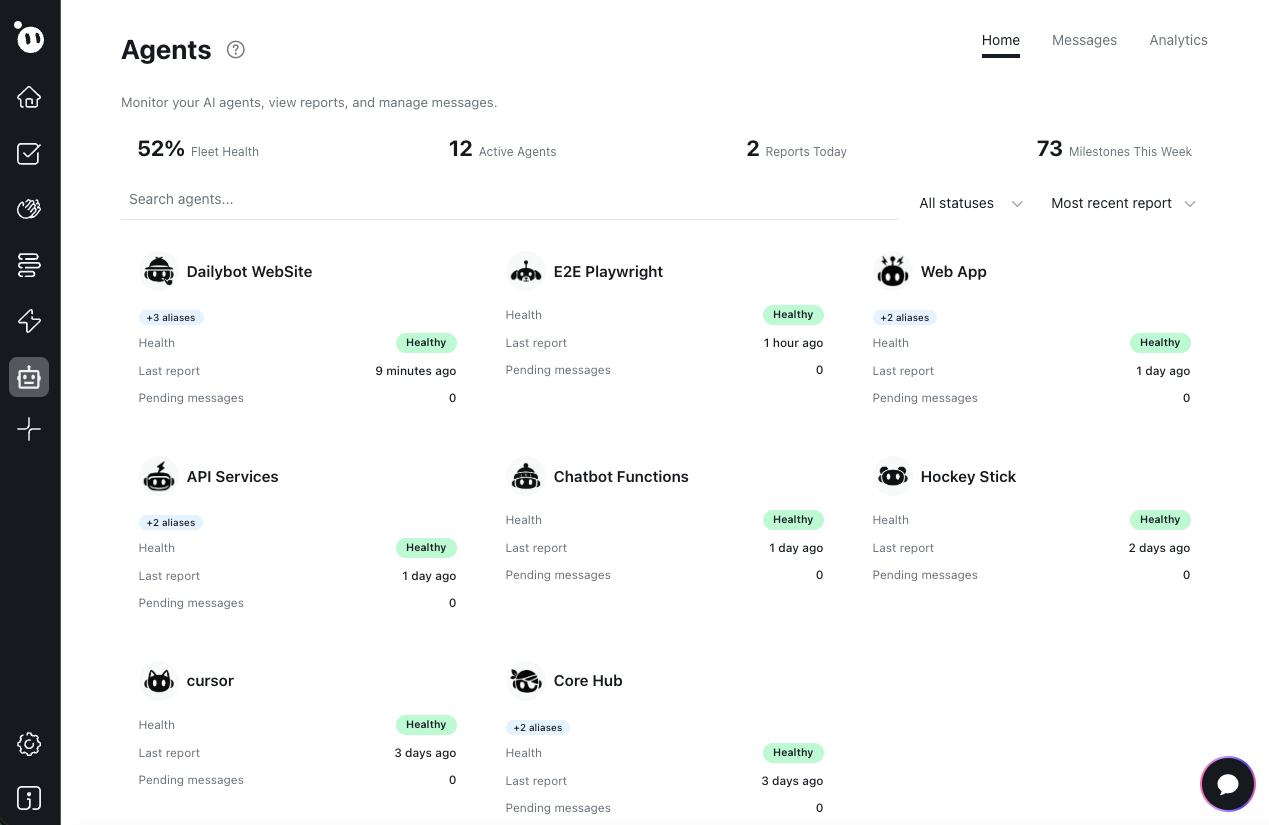The width and height of the screenshot is (1269, 825).
Task: Open the Most recent report sort dropdown
Action: (1122, 203)
